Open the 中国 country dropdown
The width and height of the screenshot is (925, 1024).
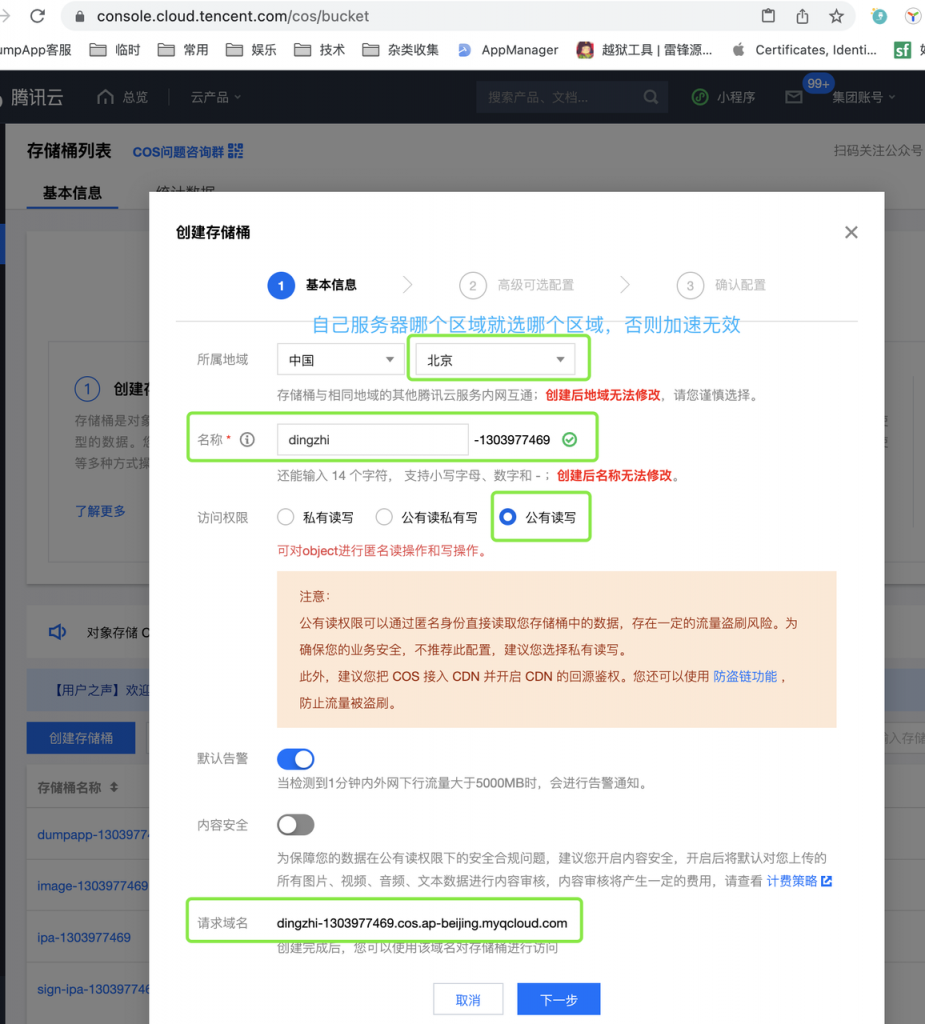click(x=340, y=360)
